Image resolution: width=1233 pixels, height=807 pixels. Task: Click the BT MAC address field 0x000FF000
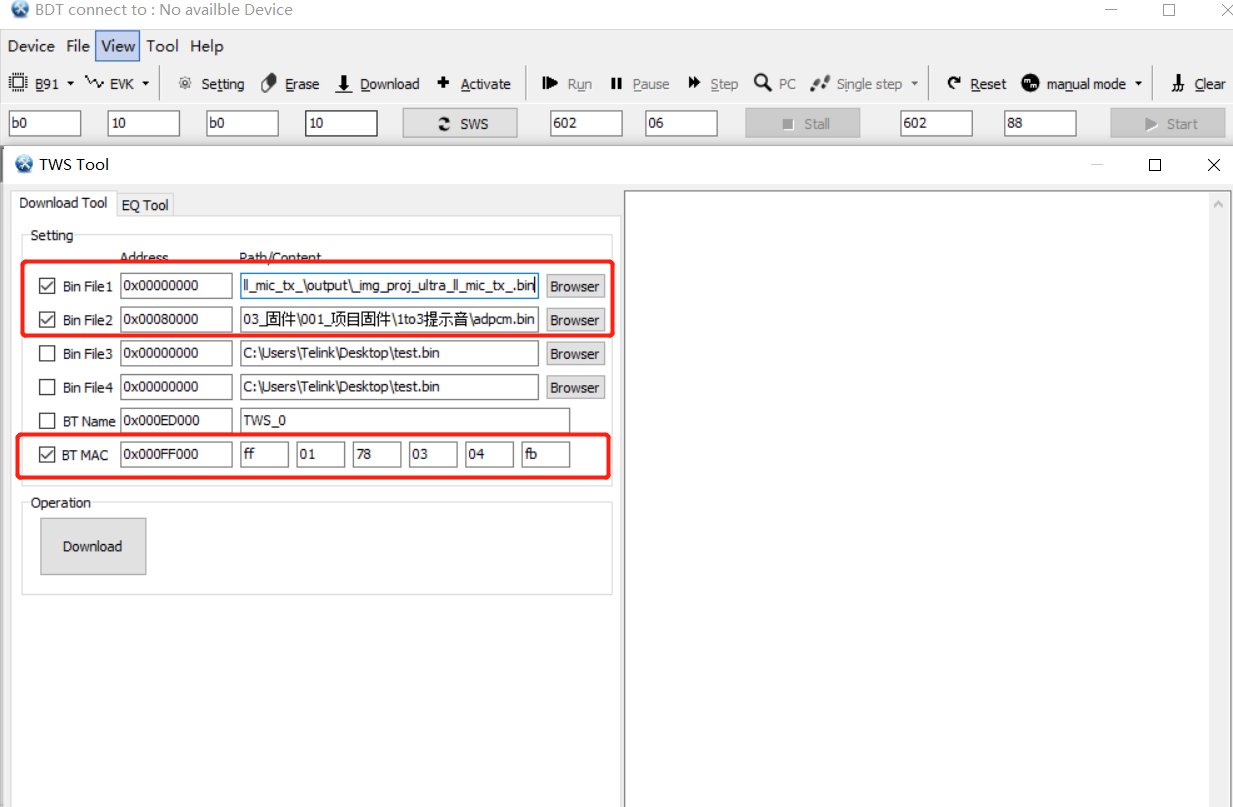[176, 454]
